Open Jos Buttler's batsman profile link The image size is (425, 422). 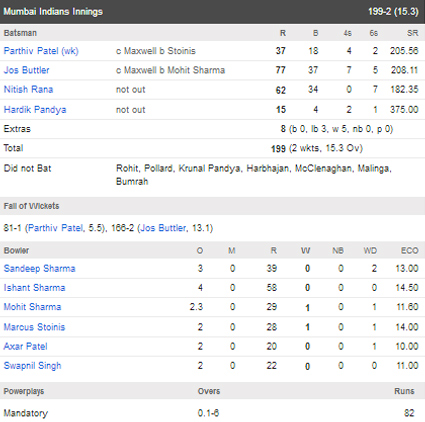tap(26, 70)
